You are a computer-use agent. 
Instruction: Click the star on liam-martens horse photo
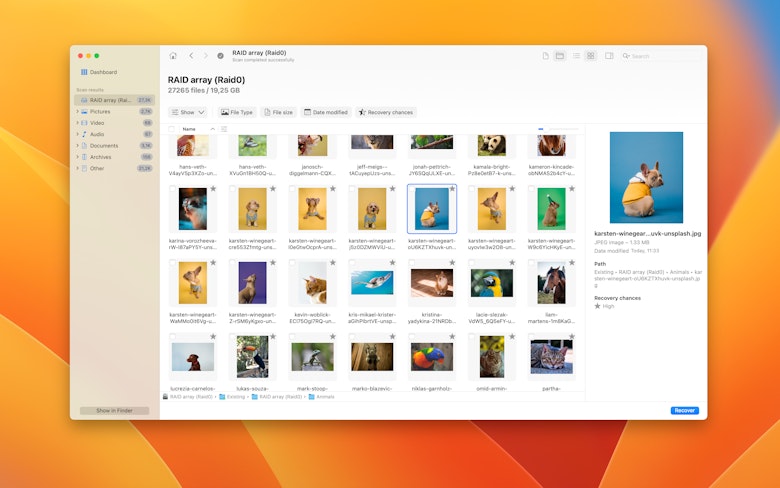point(572,262)
